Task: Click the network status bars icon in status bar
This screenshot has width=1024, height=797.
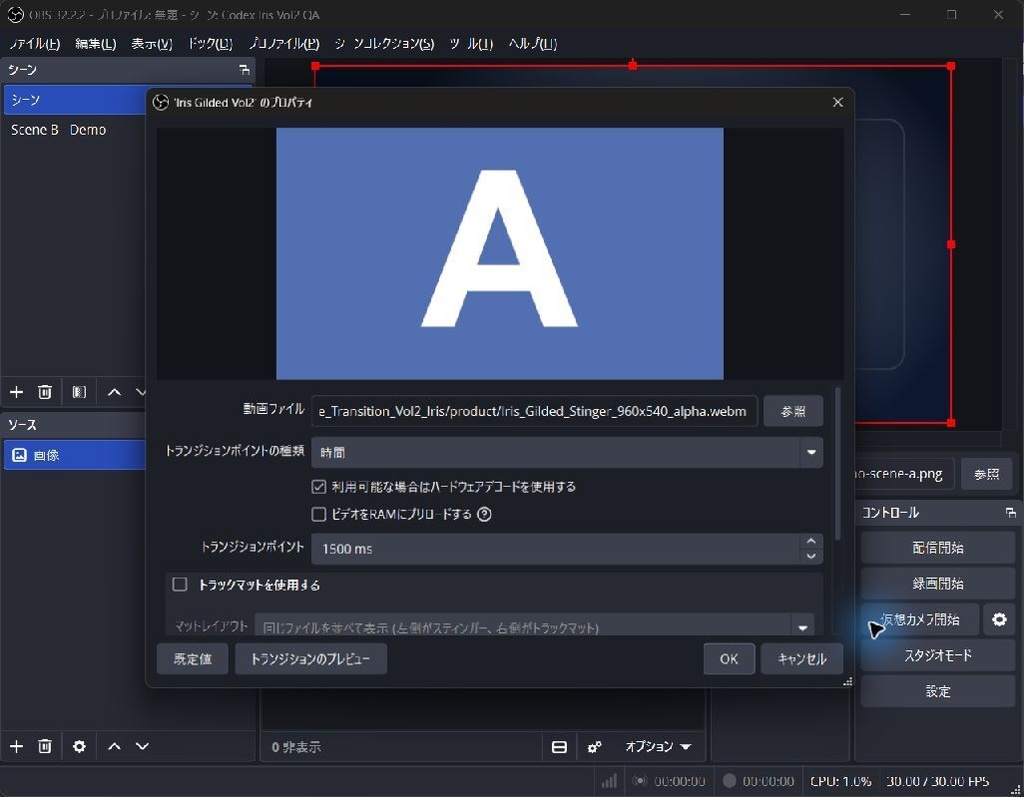Action: (x=609, y=781)
